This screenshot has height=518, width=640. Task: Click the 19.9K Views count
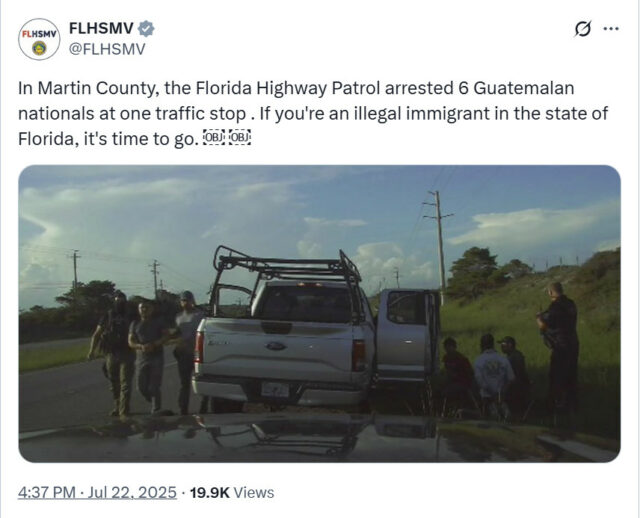pos(232,492)
